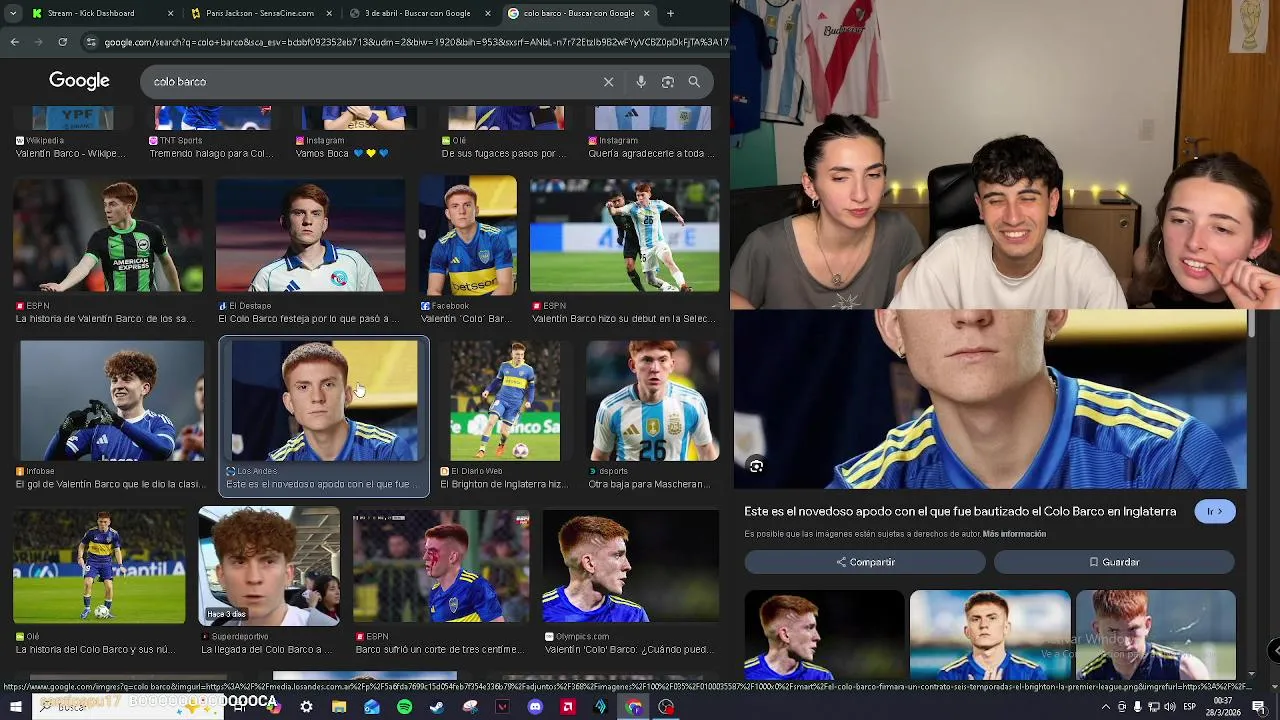1280x720 pixels.
Task: Launch Spotify from the taskbar
Action: [404, 707]
